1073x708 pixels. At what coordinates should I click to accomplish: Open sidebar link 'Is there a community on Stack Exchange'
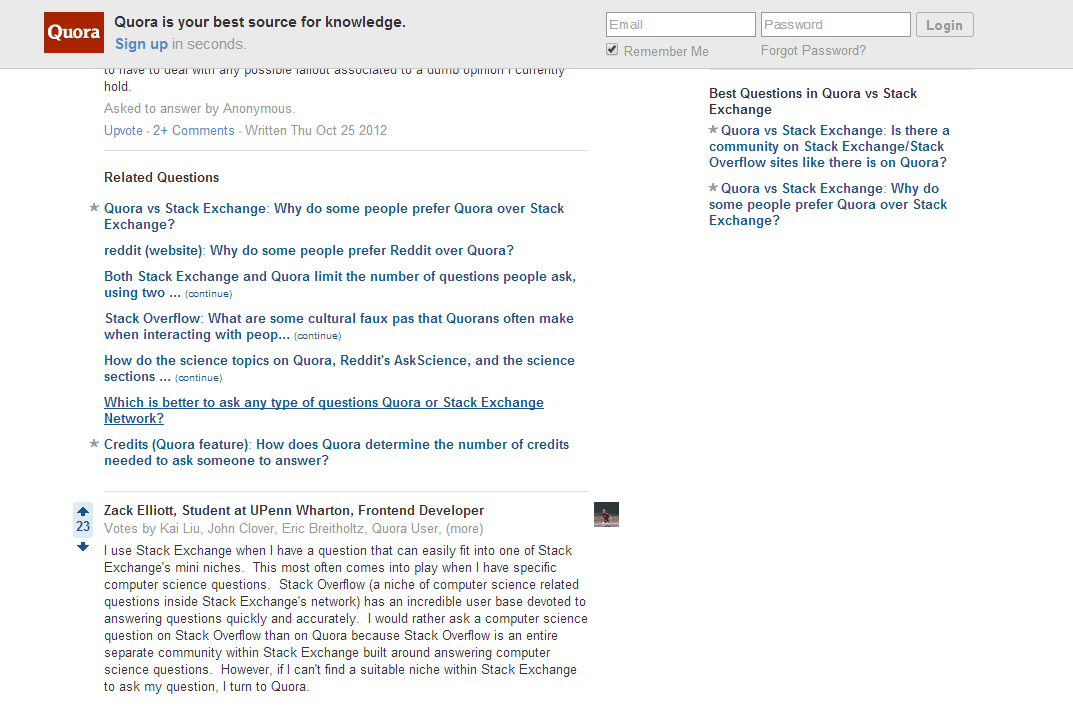(829, 146)
